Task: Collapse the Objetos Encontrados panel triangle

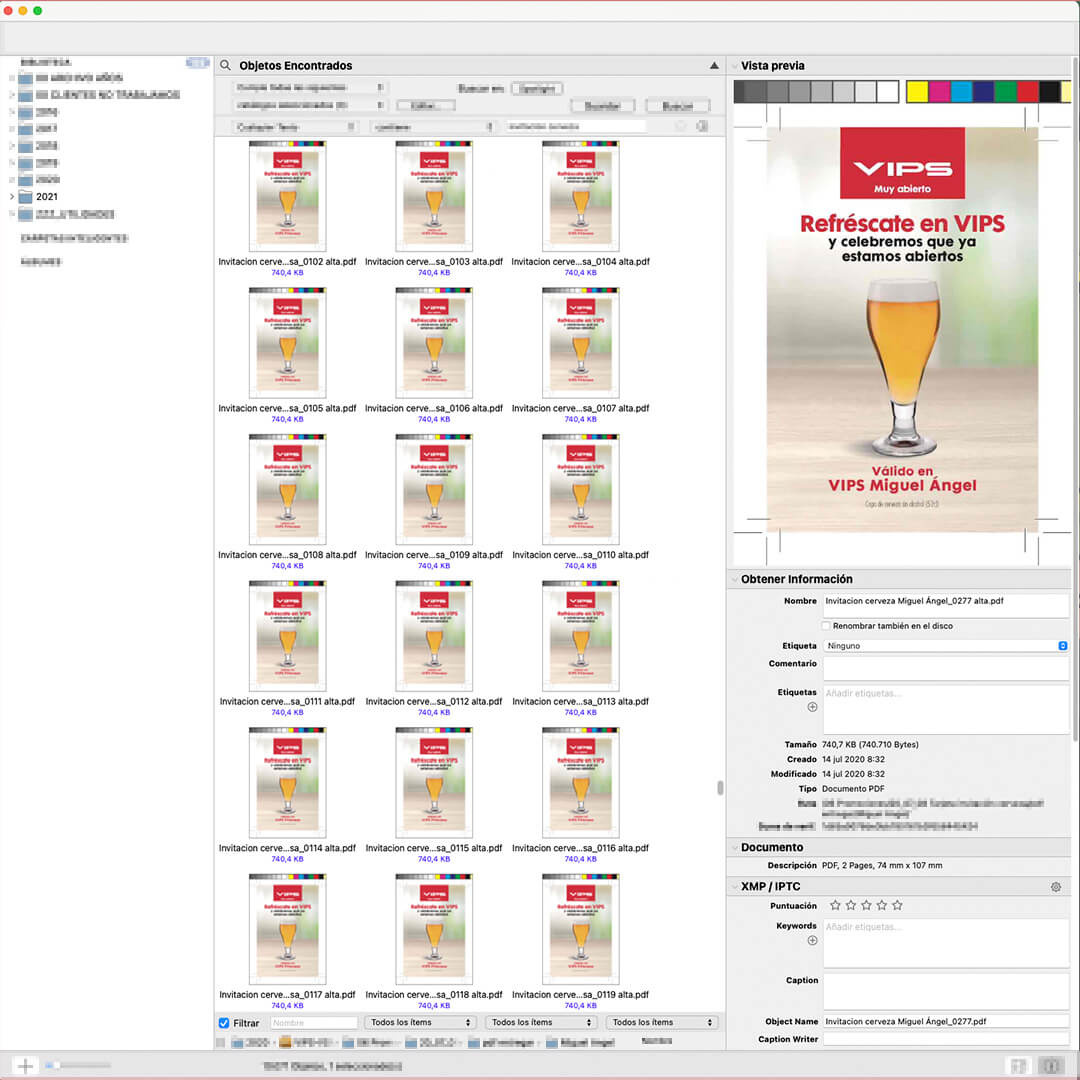Action: (714, 65)
